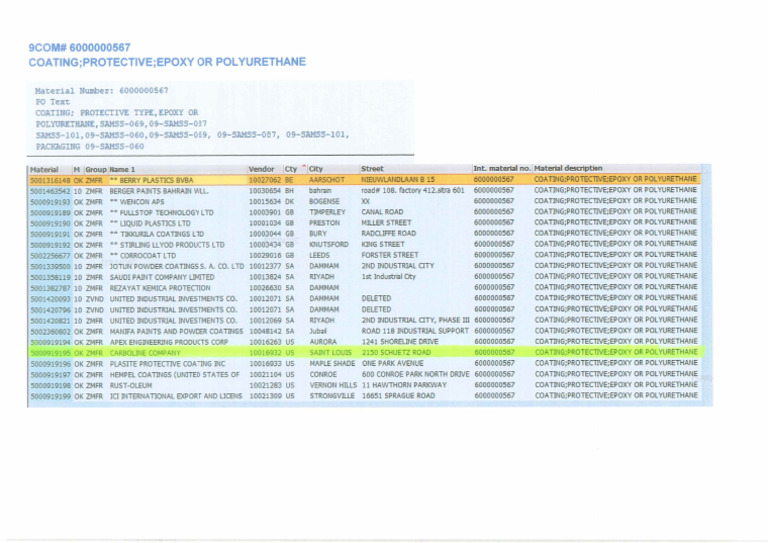
Task: Select vendor number 10027062
Action: coord(265,180)
